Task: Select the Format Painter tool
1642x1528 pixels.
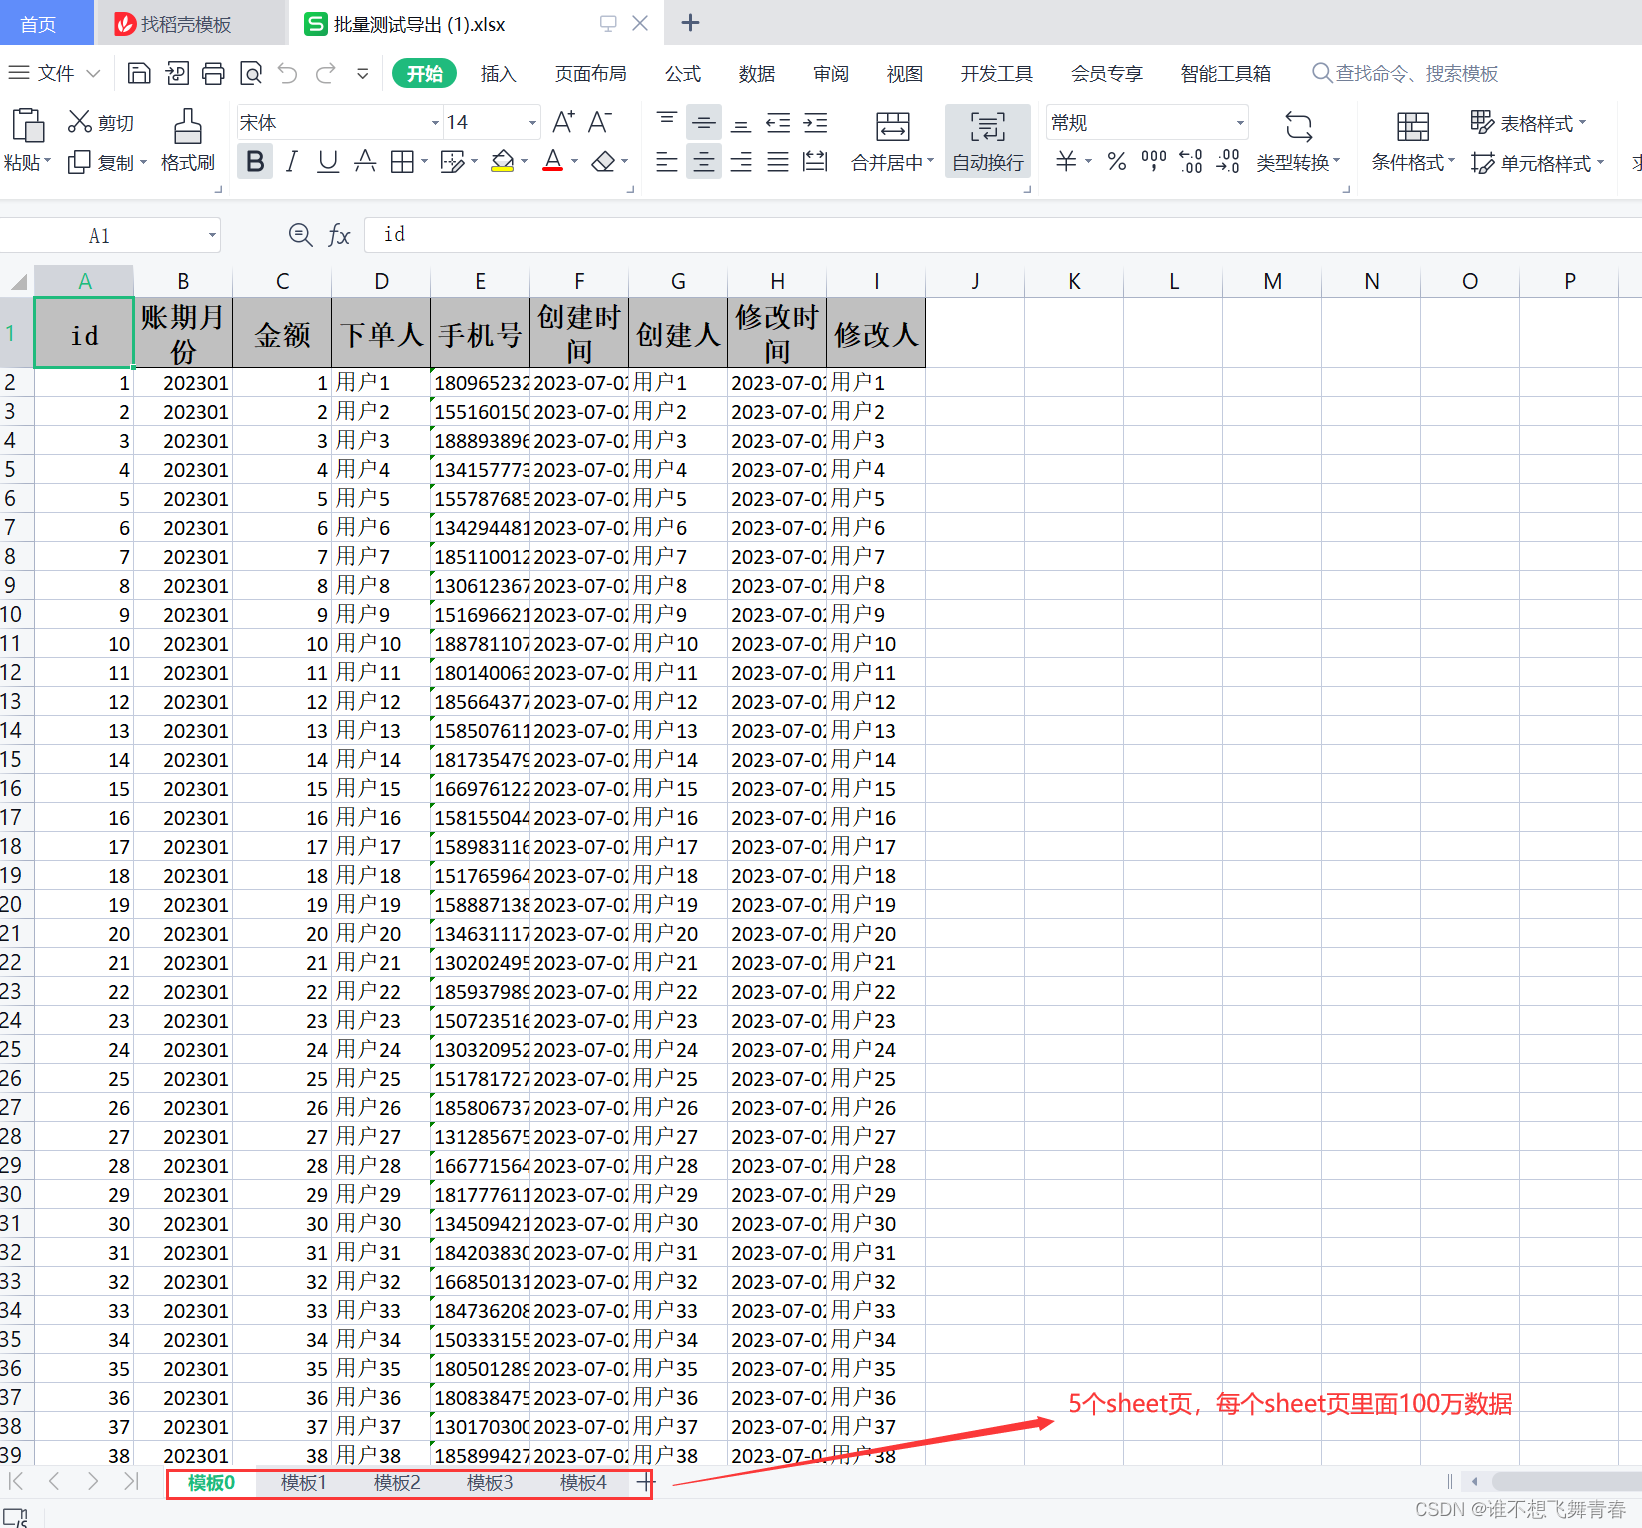Action: tap(187, 140)
